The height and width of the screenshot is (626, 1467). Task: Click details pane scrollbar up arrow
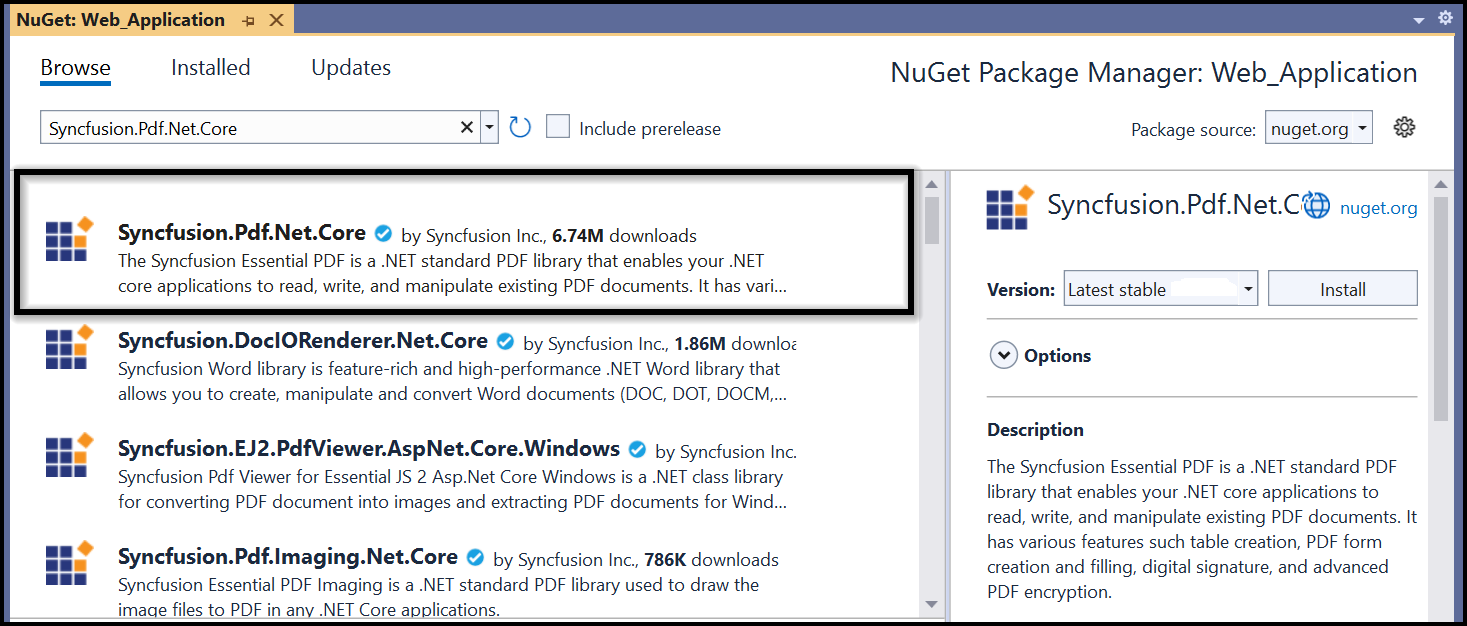(1440, 185)
